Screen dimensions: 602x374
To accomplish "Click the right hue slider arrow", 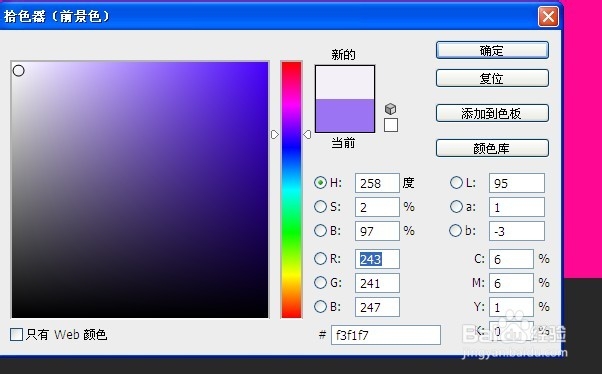I will (x=307, y=134).
